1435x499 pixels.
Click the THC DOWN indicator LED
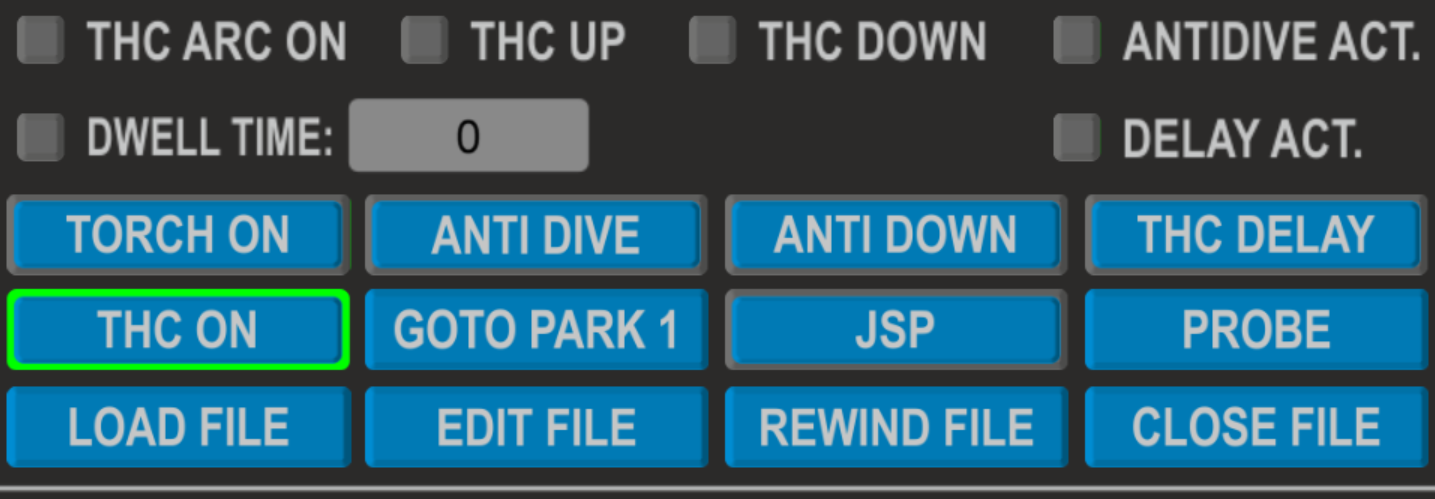[x=713, y=41]
